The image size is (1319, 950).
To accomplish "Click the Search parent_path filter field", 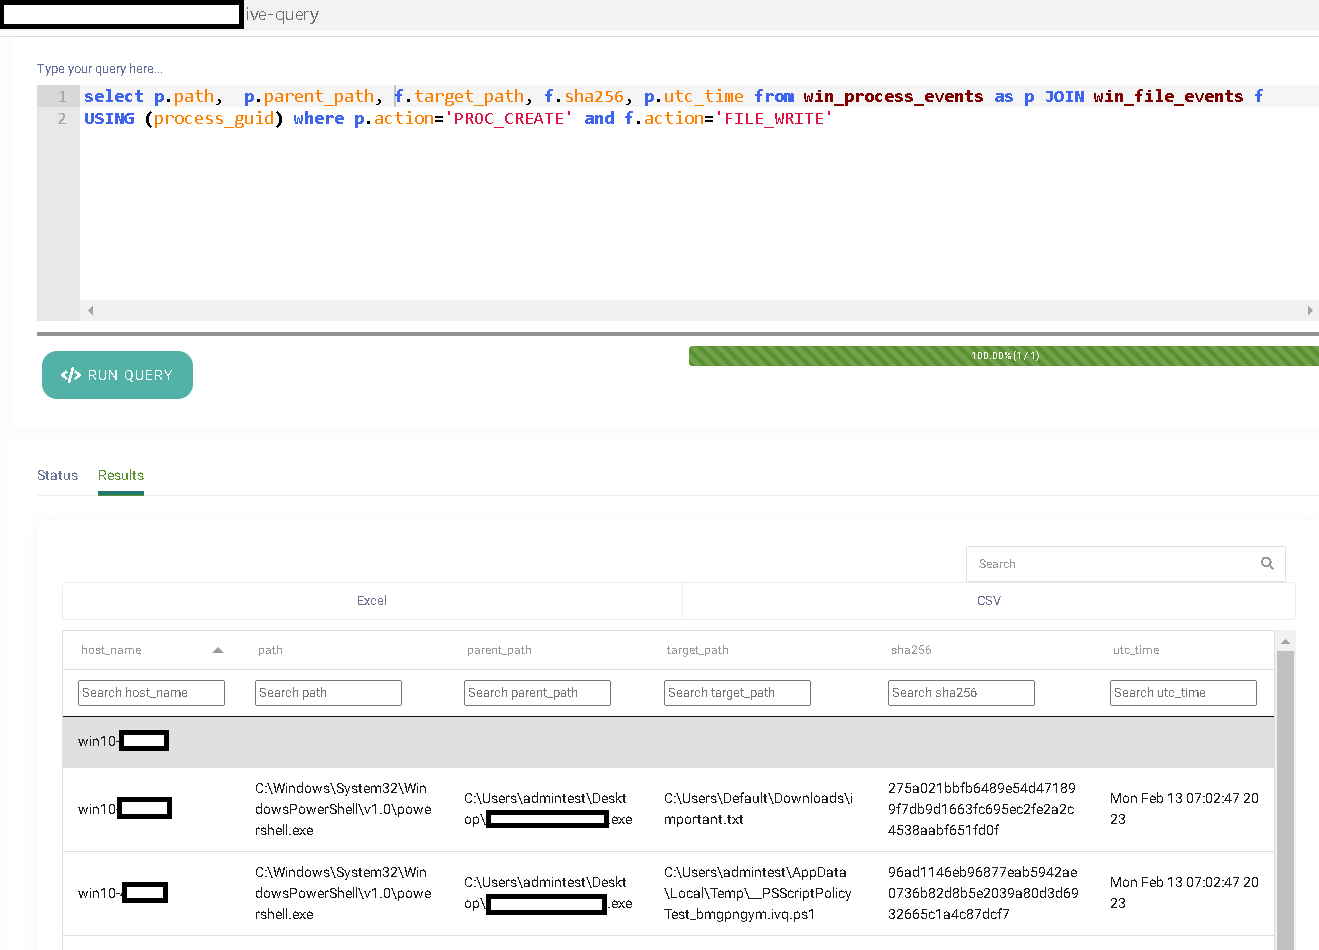I will coord(537,693).
